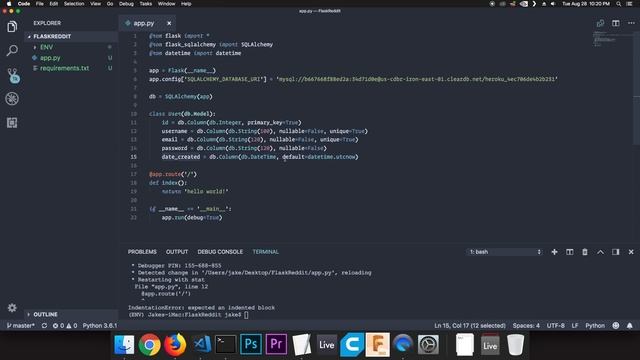640x360 pixels.
Task: Open the Help menu
Action: pos(186,4)
